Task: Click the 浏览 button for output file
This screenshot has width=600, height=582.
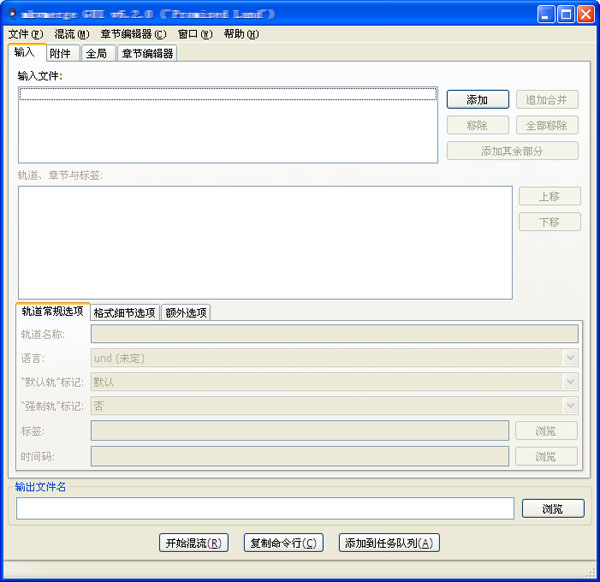Action: tap(553, 509)
